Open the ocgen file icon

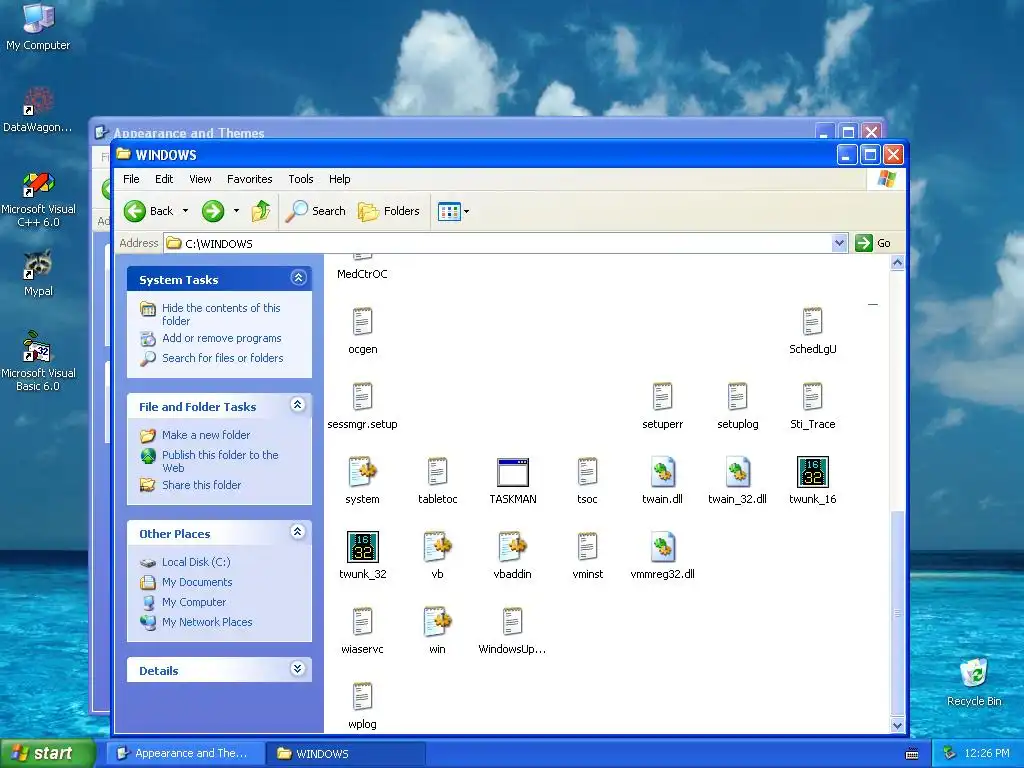(362, 321)
